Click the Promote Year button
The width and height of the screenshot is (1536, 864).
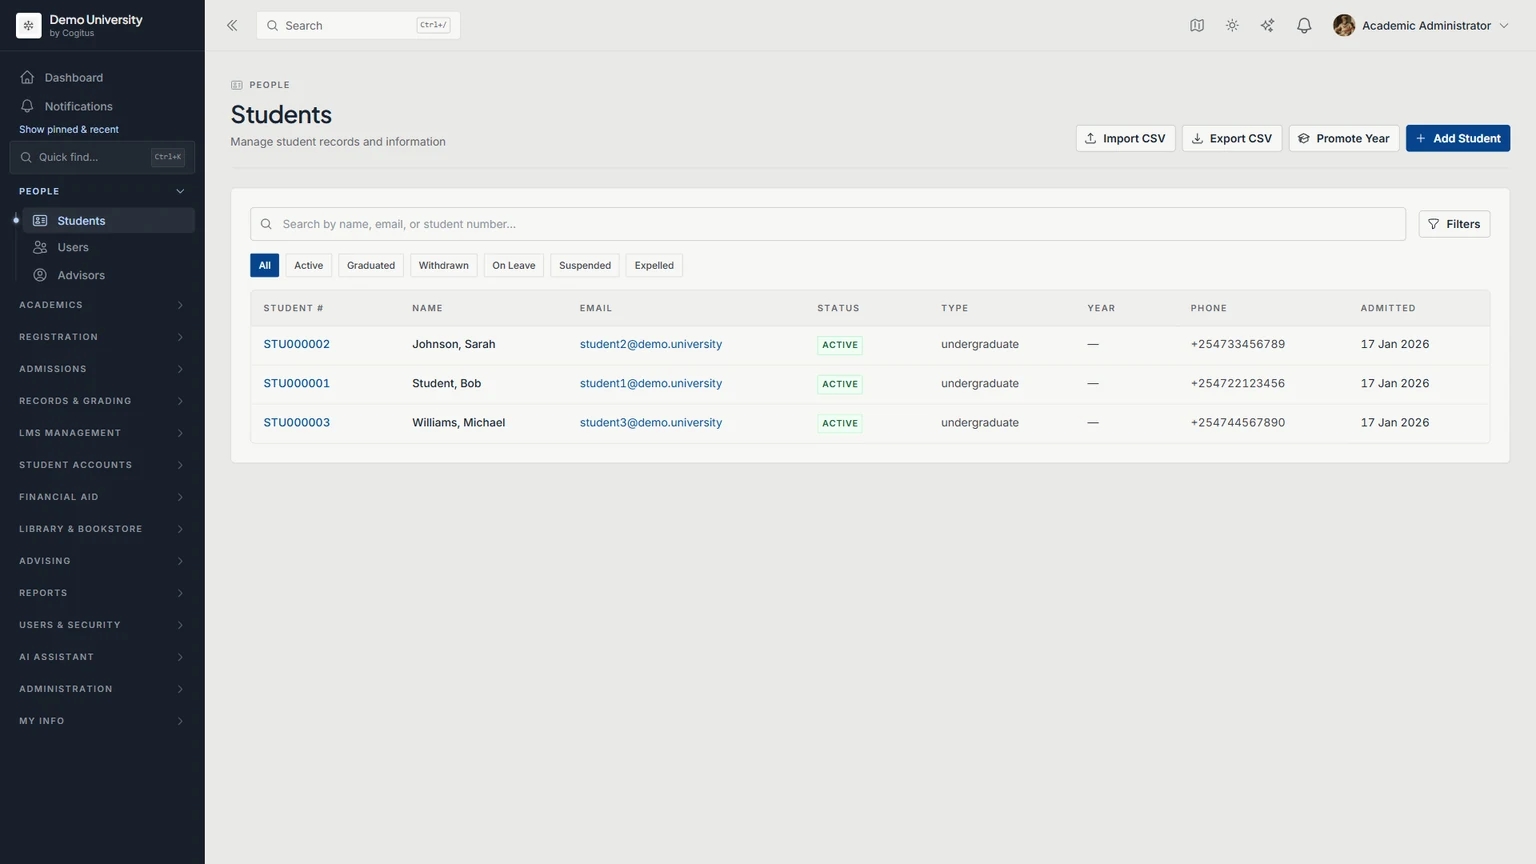[1344, 139]
